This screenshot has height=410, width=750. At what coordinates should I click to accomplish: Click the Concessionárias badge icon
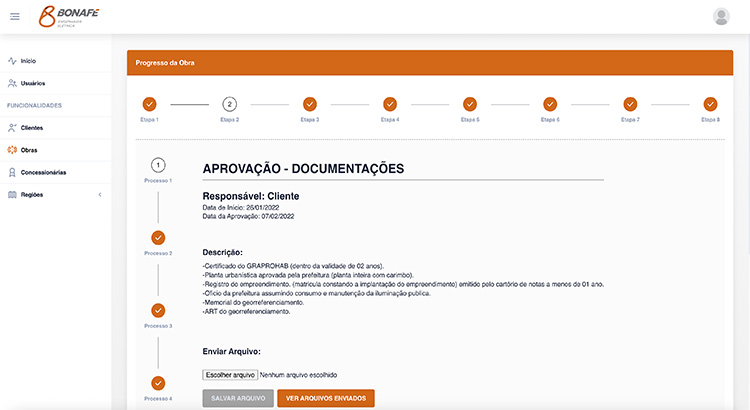(12, 172)
